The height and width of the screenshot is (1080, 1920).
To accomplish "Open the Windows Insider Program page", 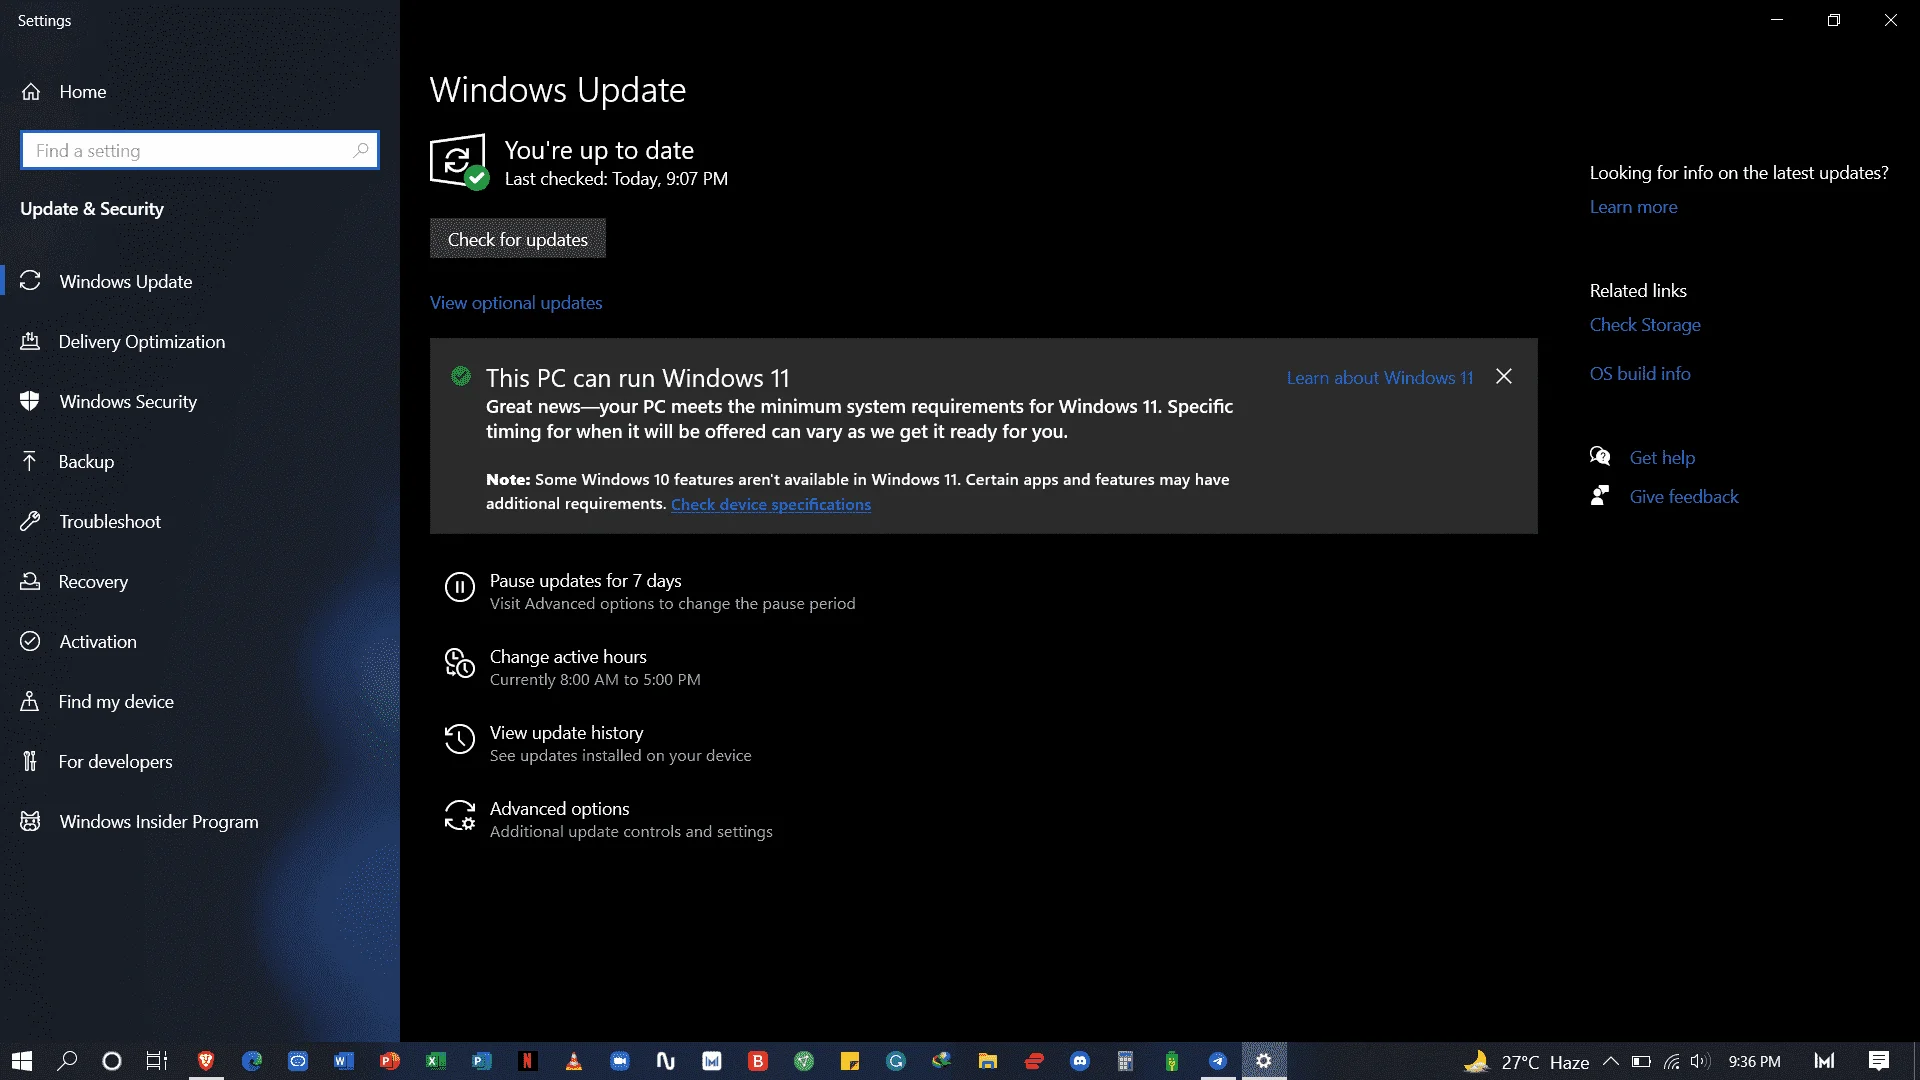I will pos(200,821).
